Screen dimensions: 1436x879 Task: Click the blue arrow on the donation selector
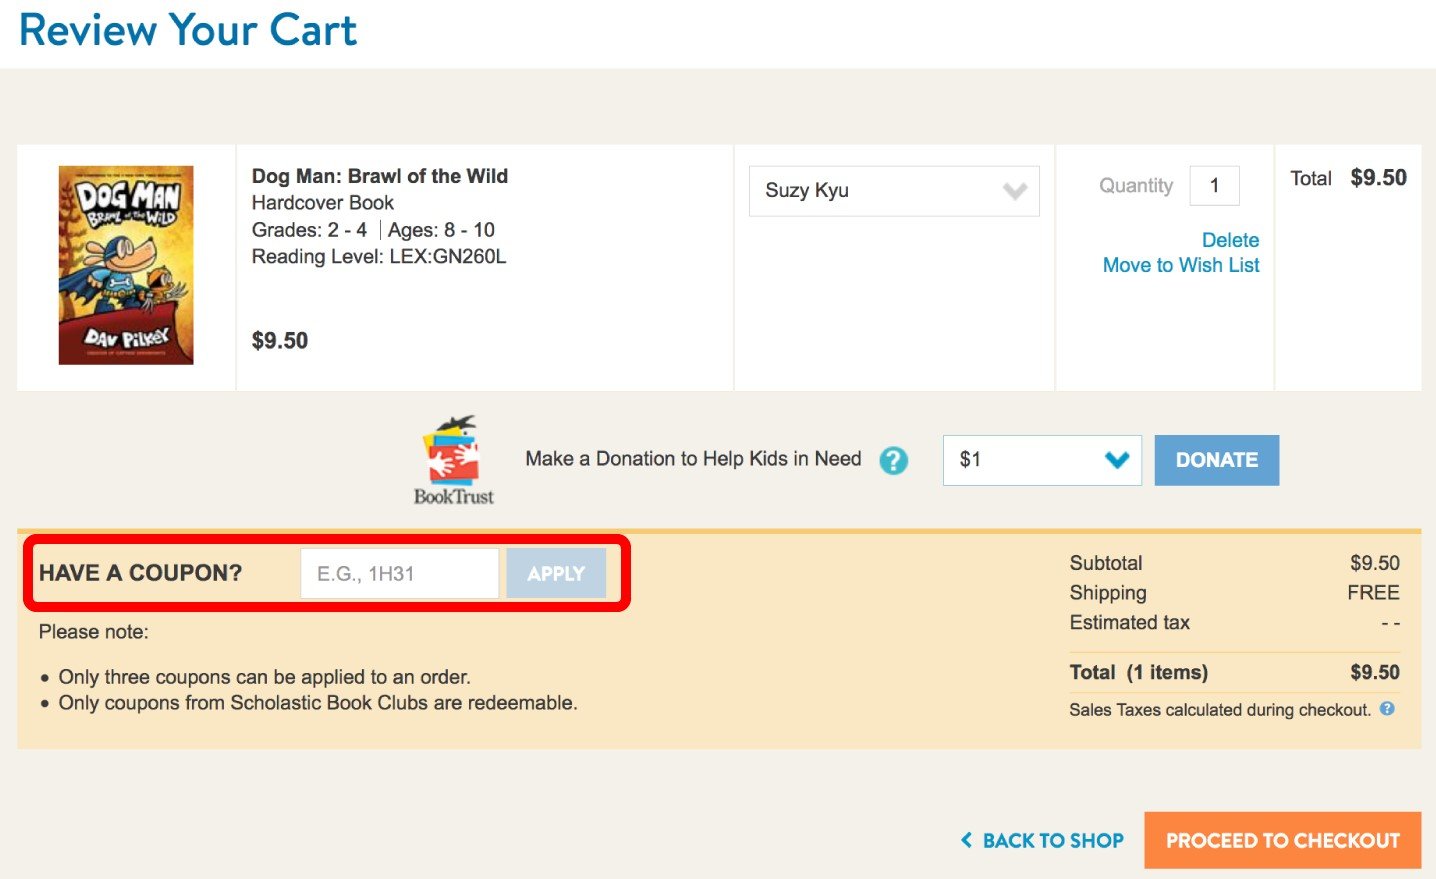point(1117,460)
